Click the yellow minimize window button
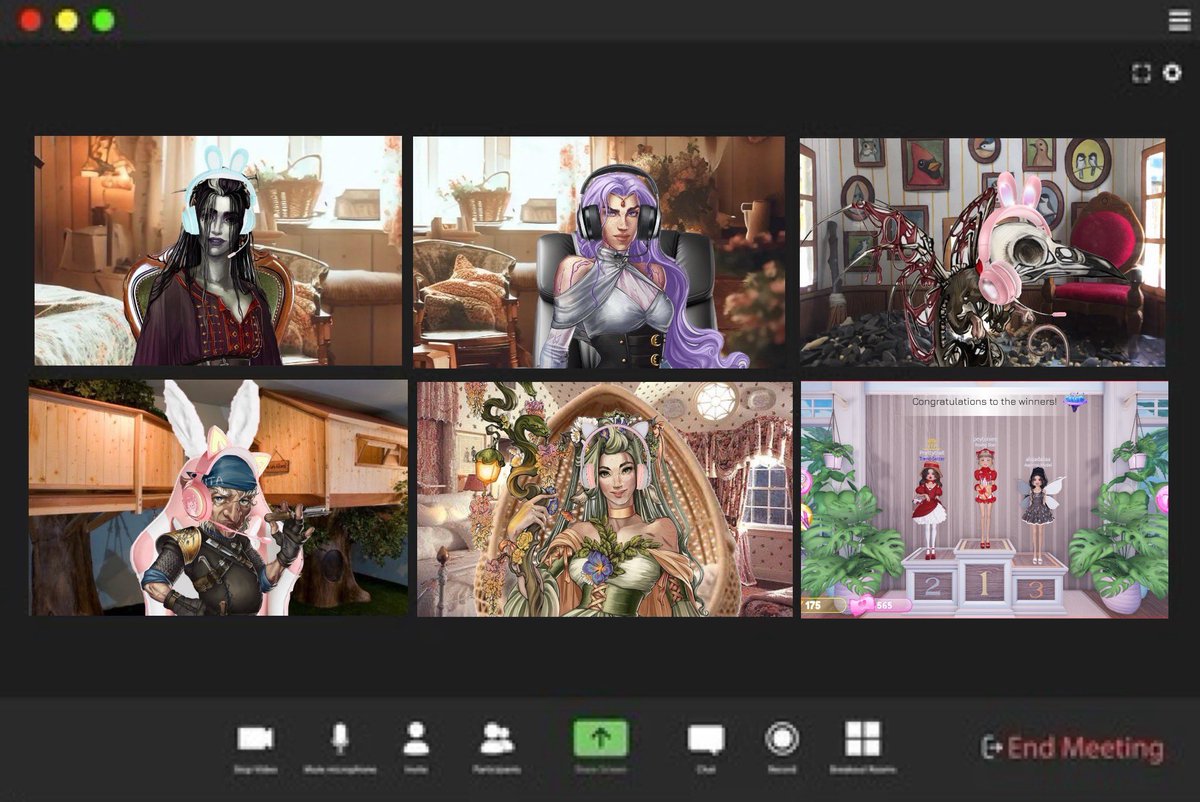The height and width of the screenshot is (802, 1200). coord(67,20)
